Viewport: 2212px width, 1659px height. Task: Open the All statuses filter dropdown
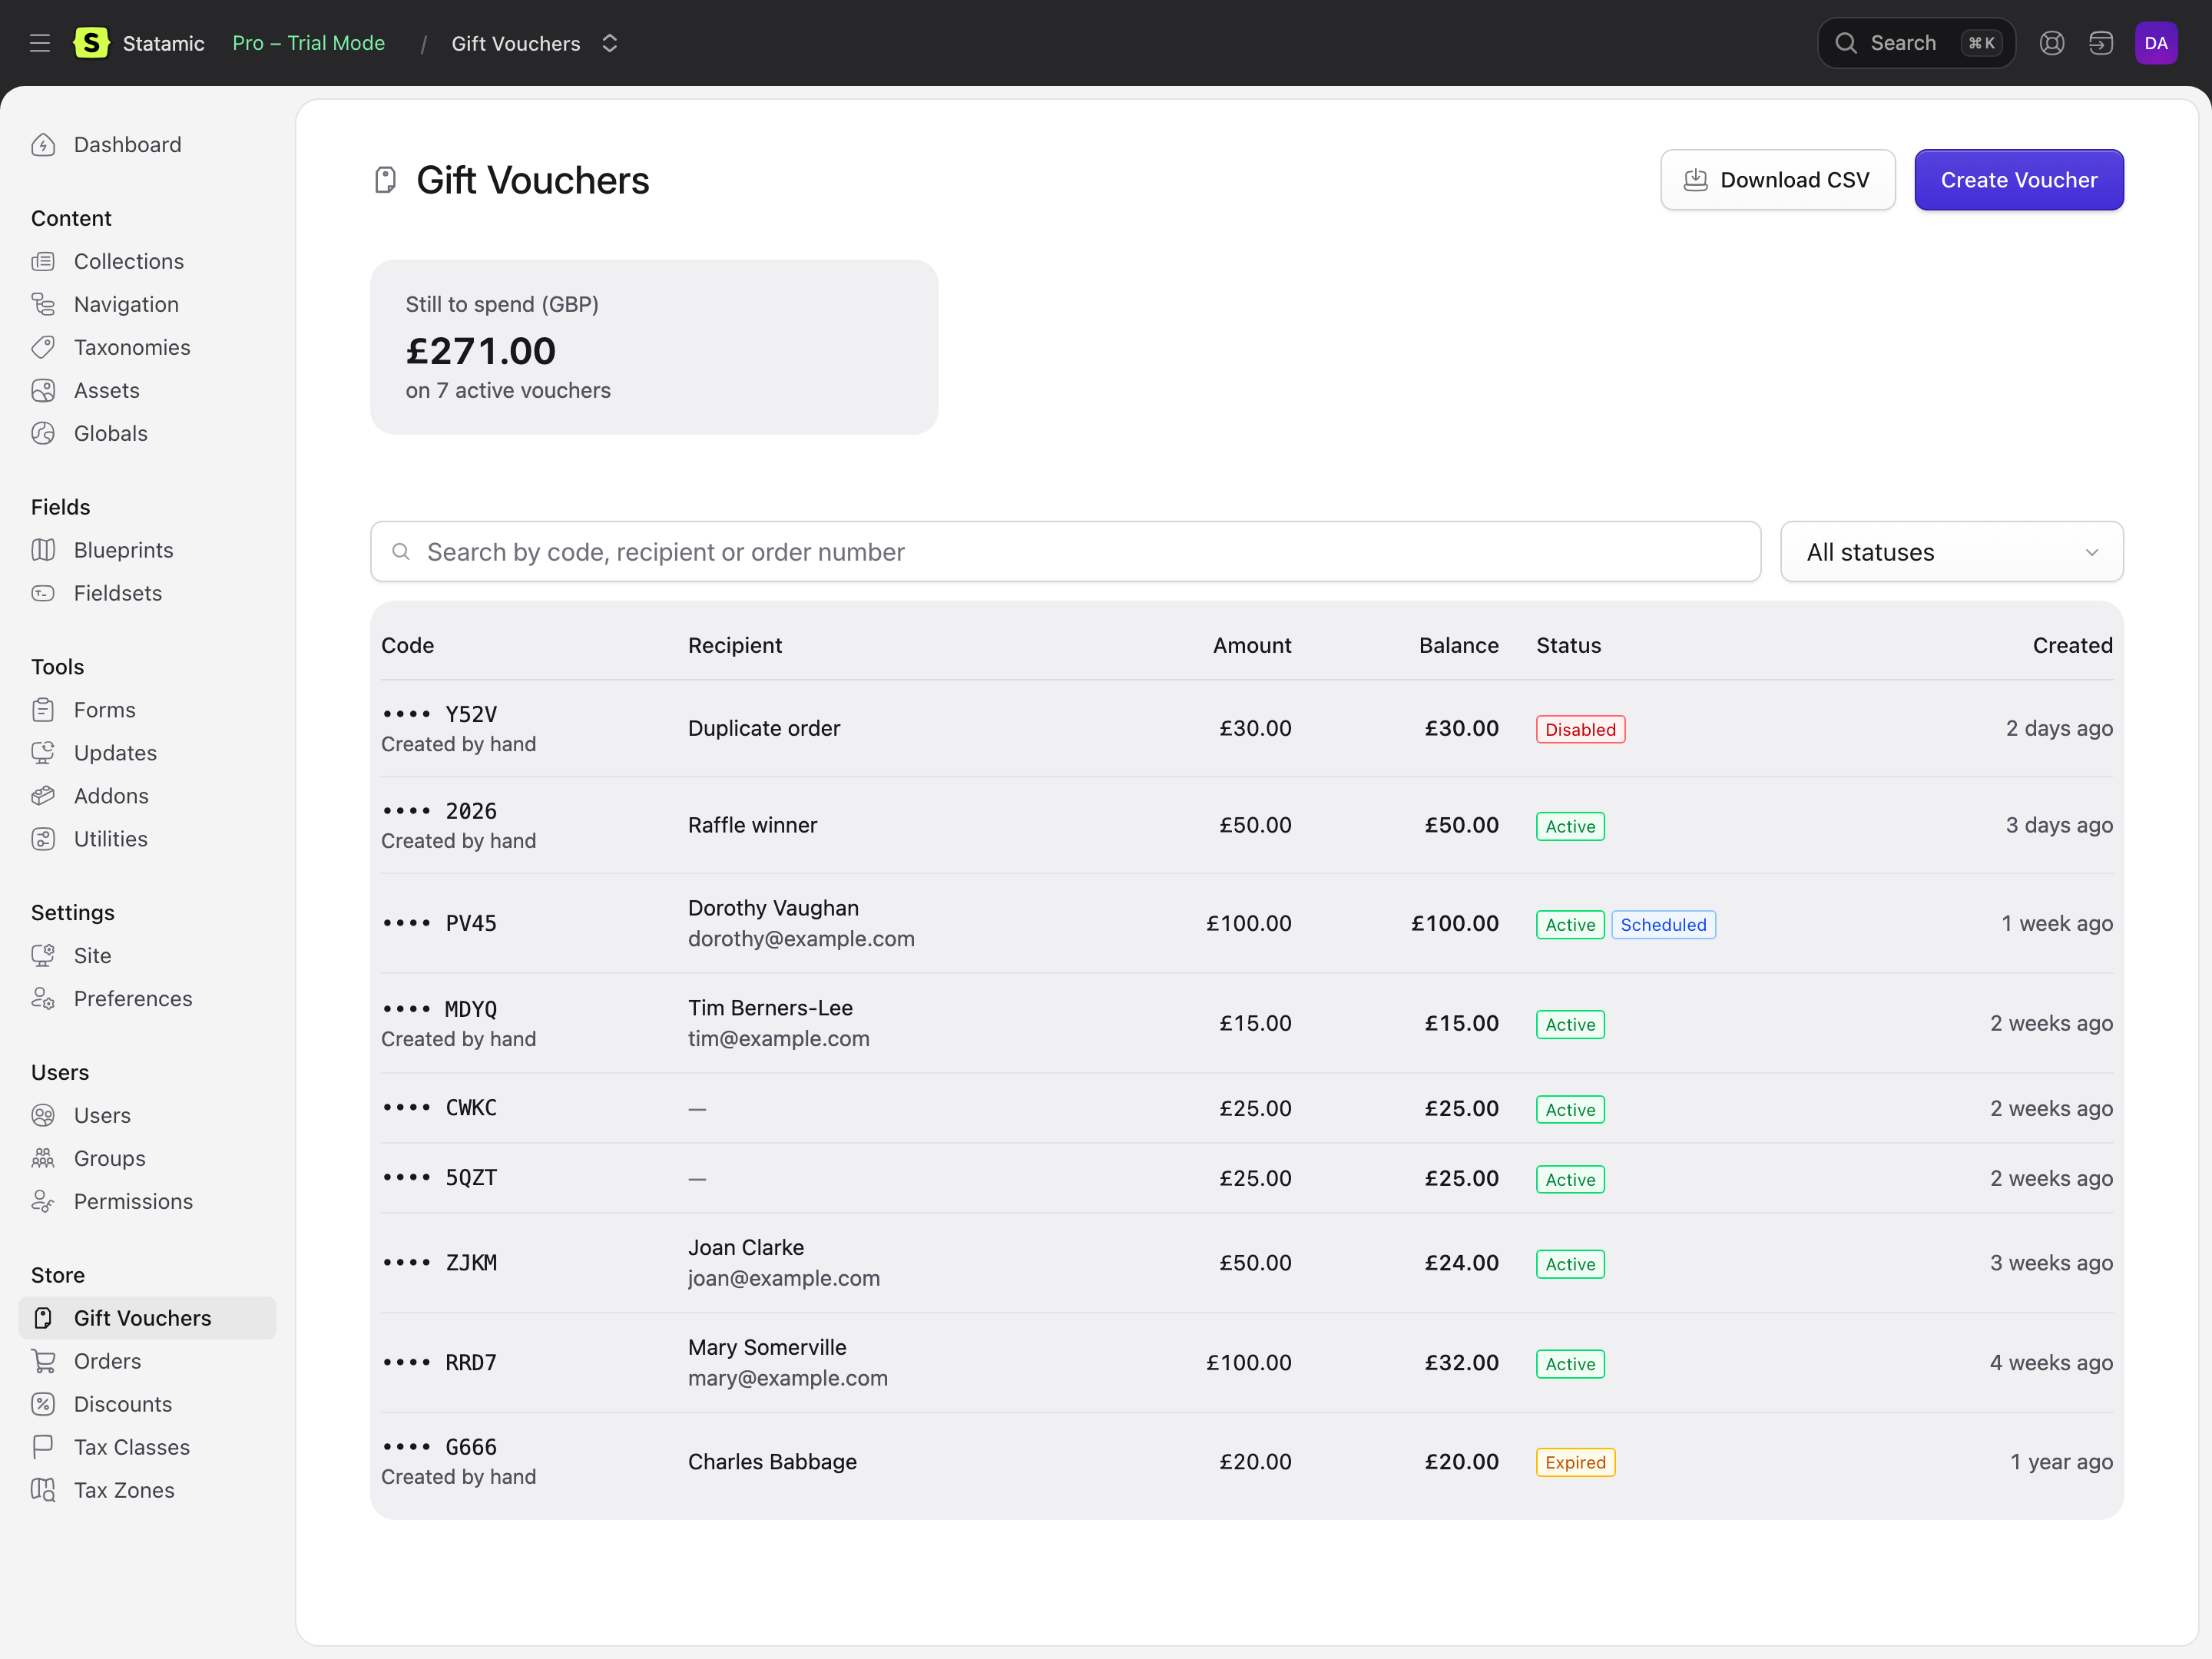point(1951,551)
